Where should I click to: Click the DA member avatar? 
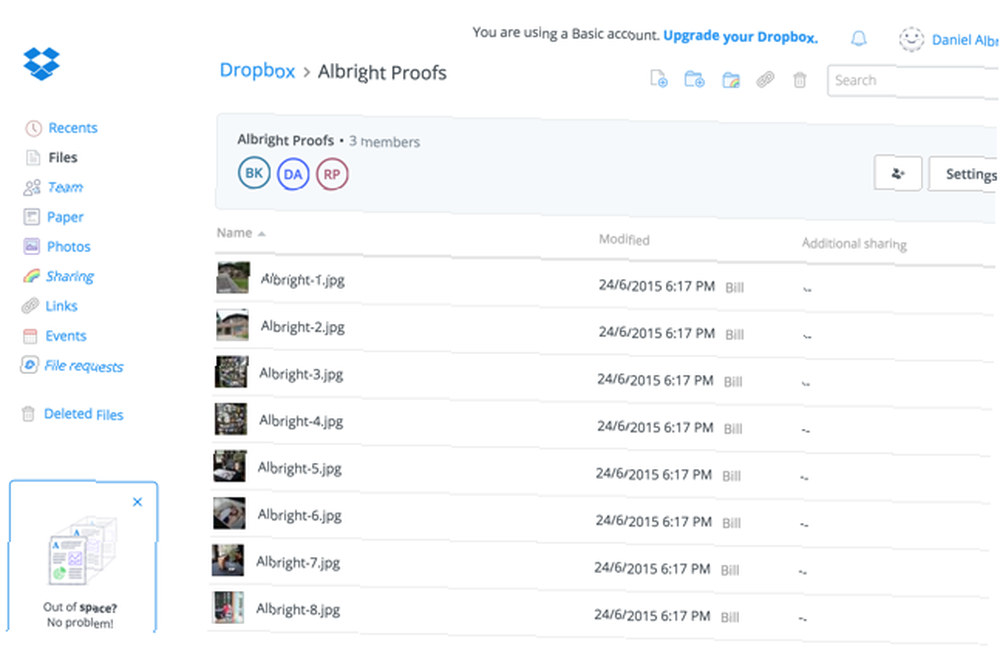click(293, 174)
